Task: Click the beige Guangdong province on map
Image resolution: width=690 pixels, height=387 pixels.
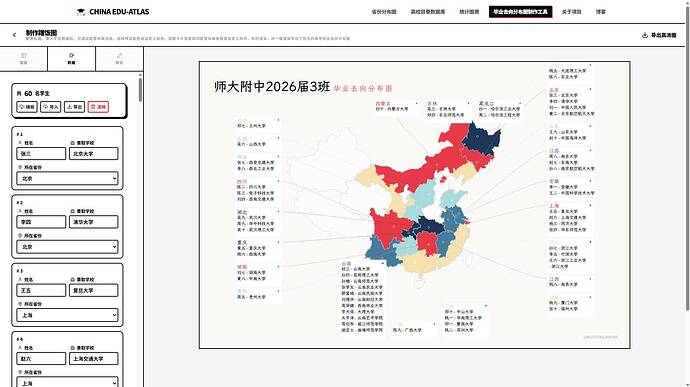Action: (425, 263)
